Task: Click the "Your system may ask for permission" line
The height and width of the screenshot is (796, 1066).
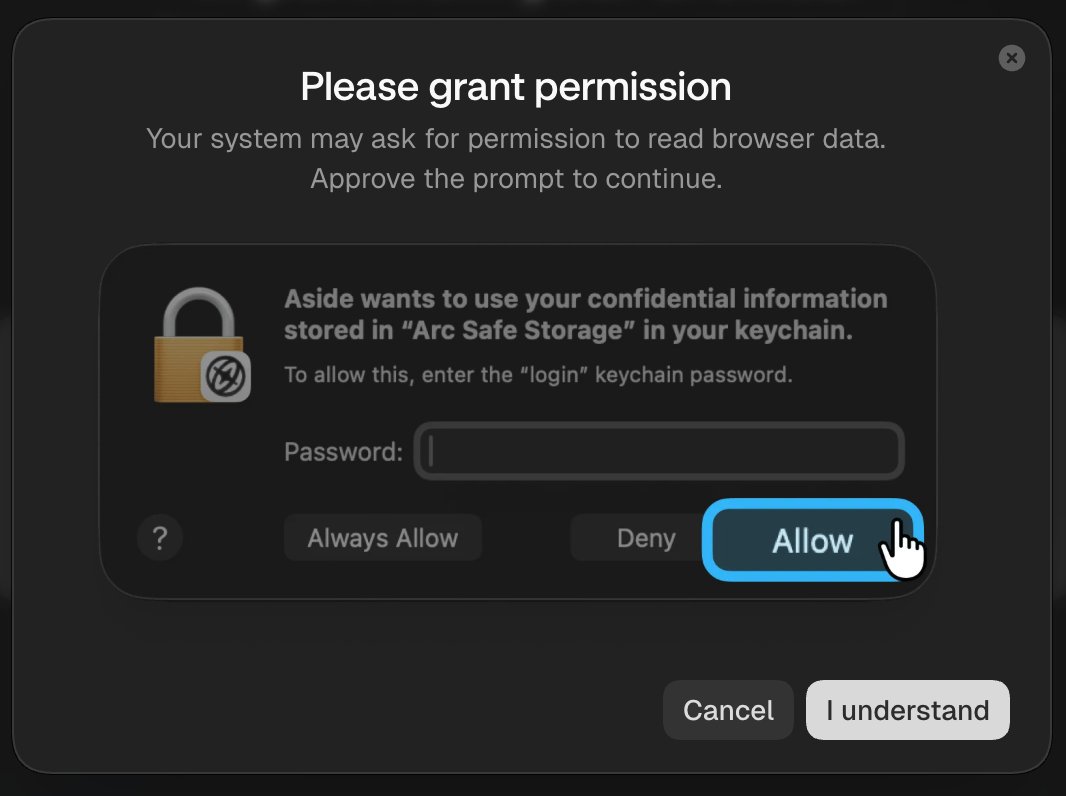Action: pos(516,139)
